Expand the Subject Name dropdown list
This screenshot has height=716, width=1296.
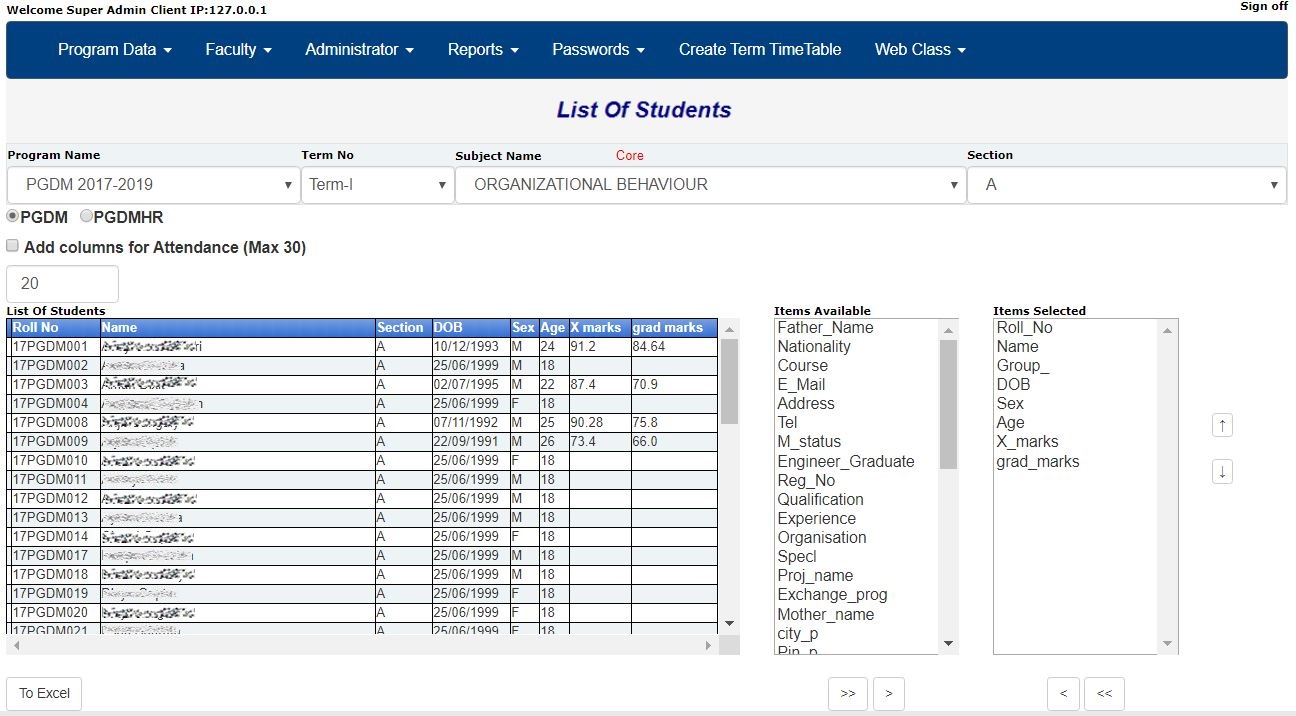click(x=952, y=184)
